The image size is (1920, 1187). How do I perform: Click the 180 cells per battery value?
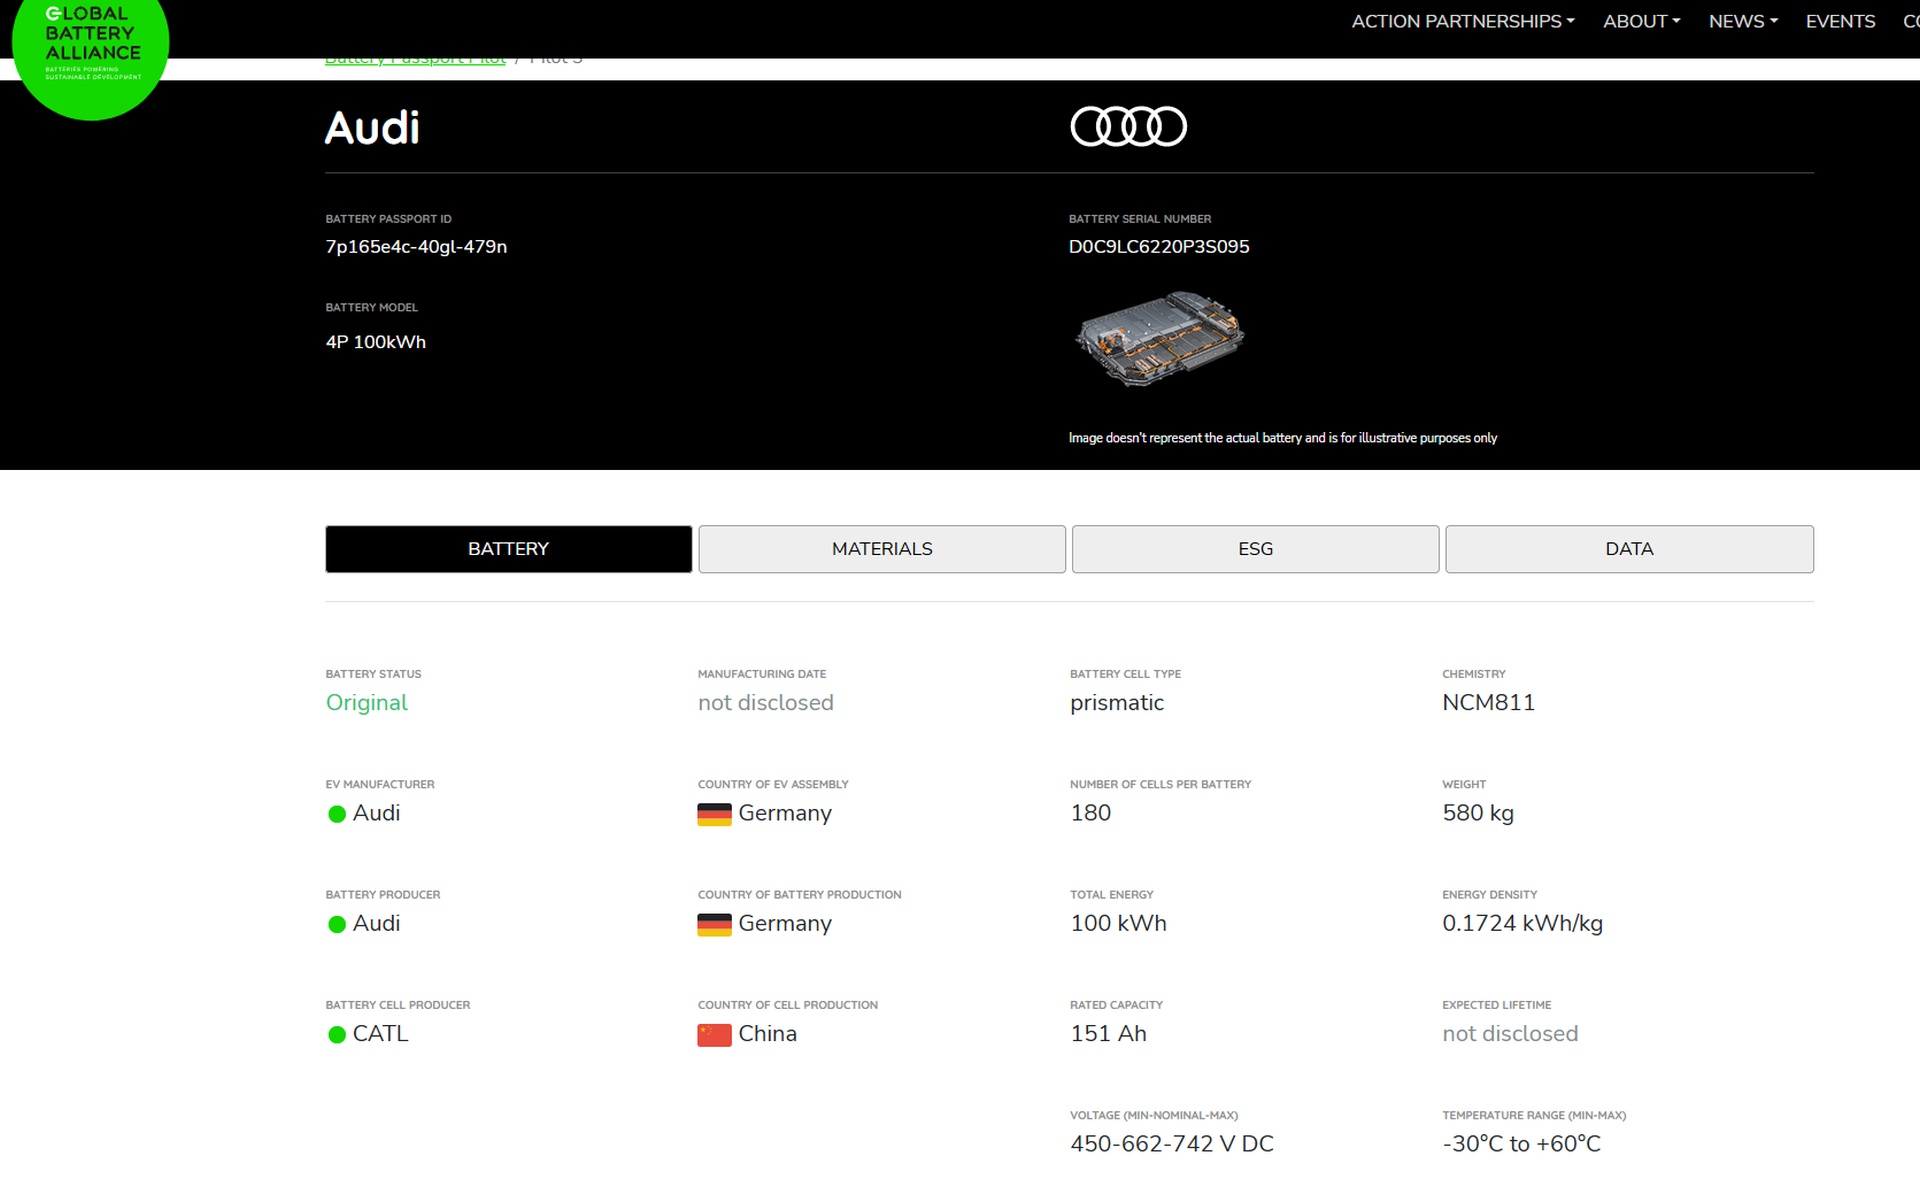pos(1091,813)
